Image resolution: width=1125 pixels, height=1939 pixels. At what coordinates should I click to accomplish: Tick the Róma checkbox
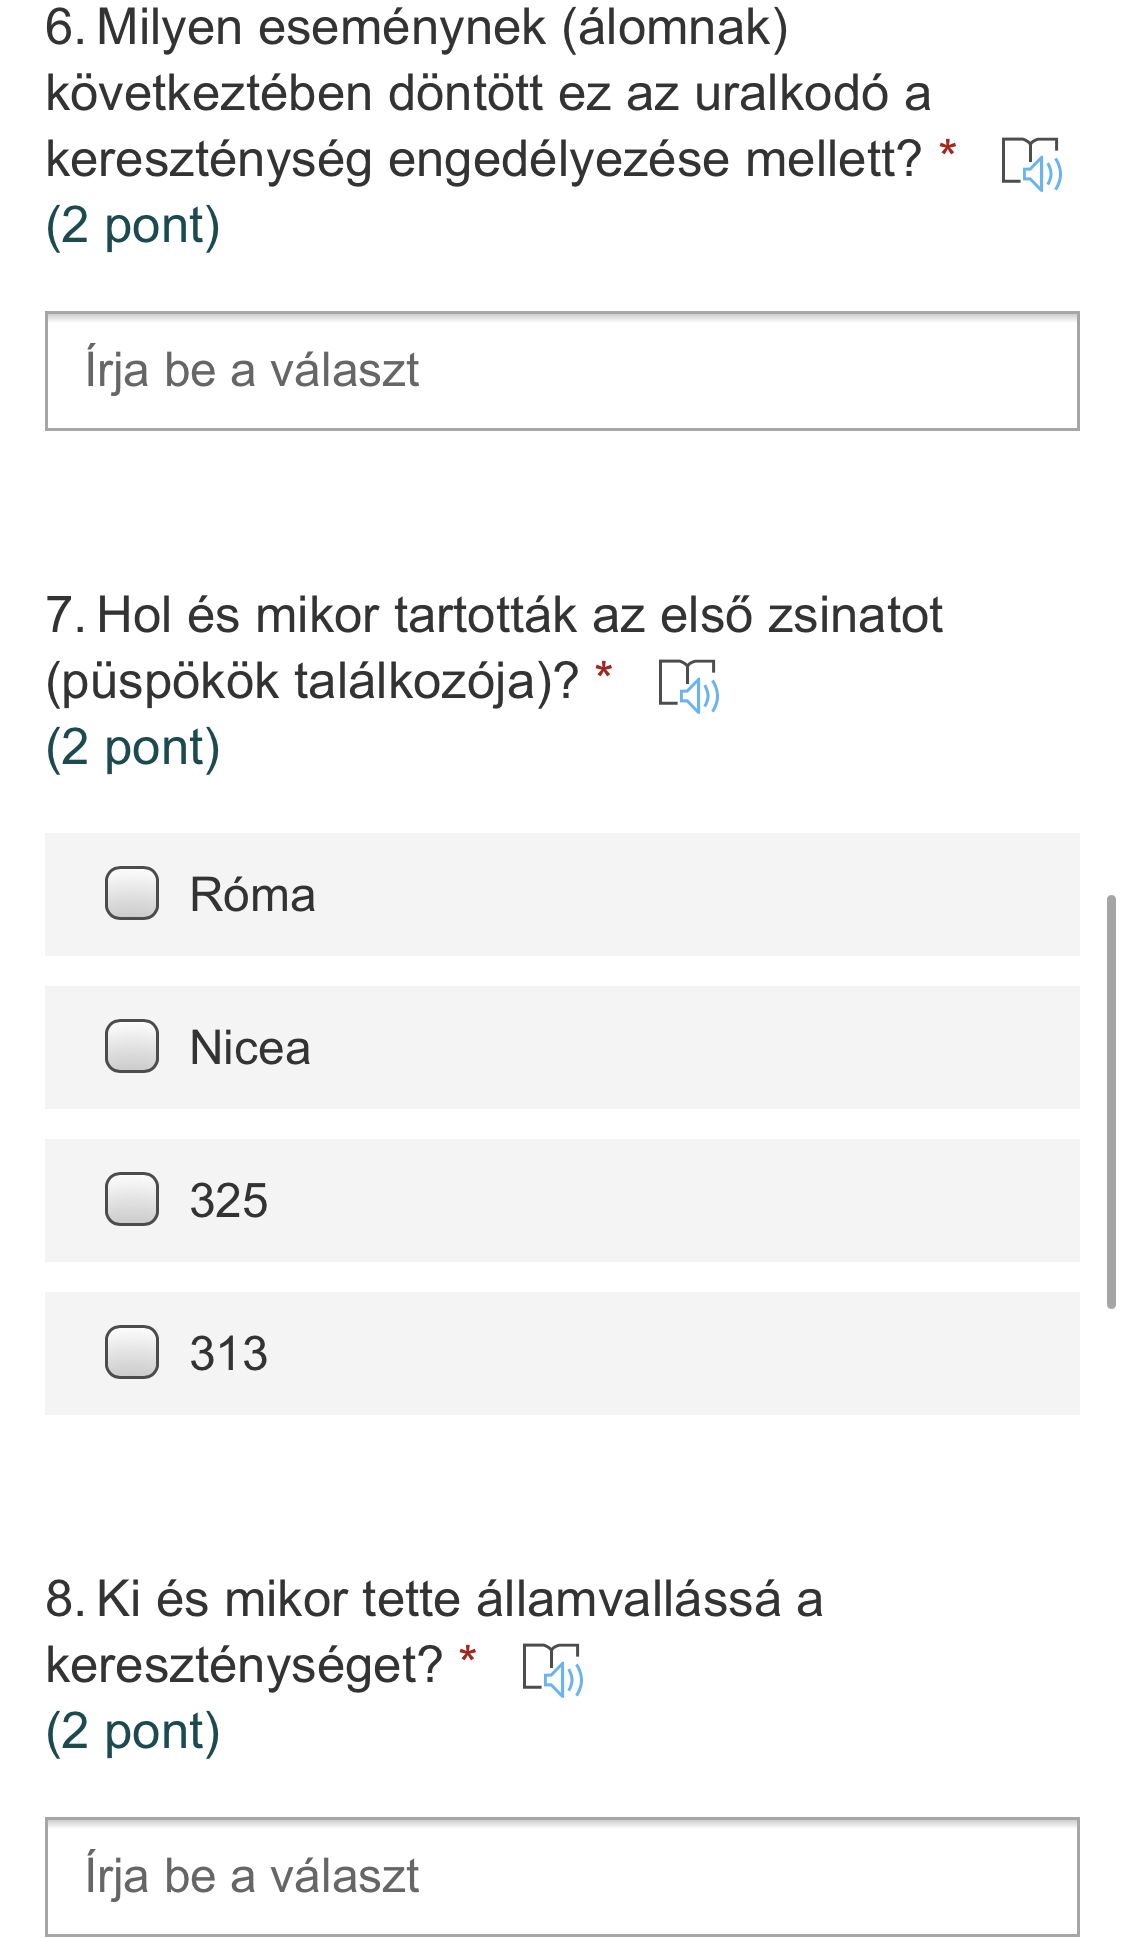coord(132,893)
